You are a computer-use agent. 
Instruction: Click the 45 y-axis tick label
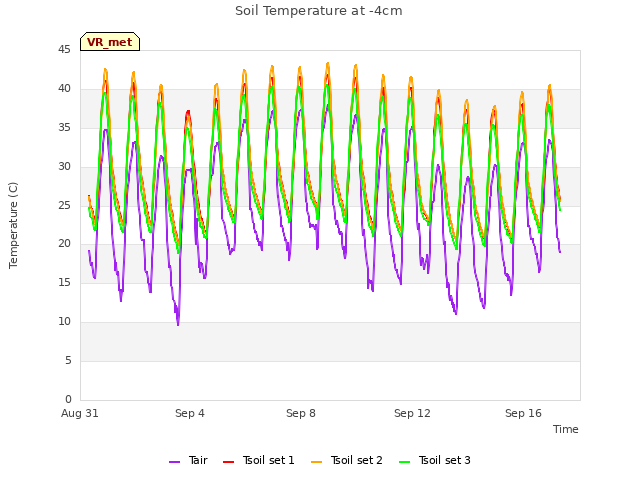point(64,50)
